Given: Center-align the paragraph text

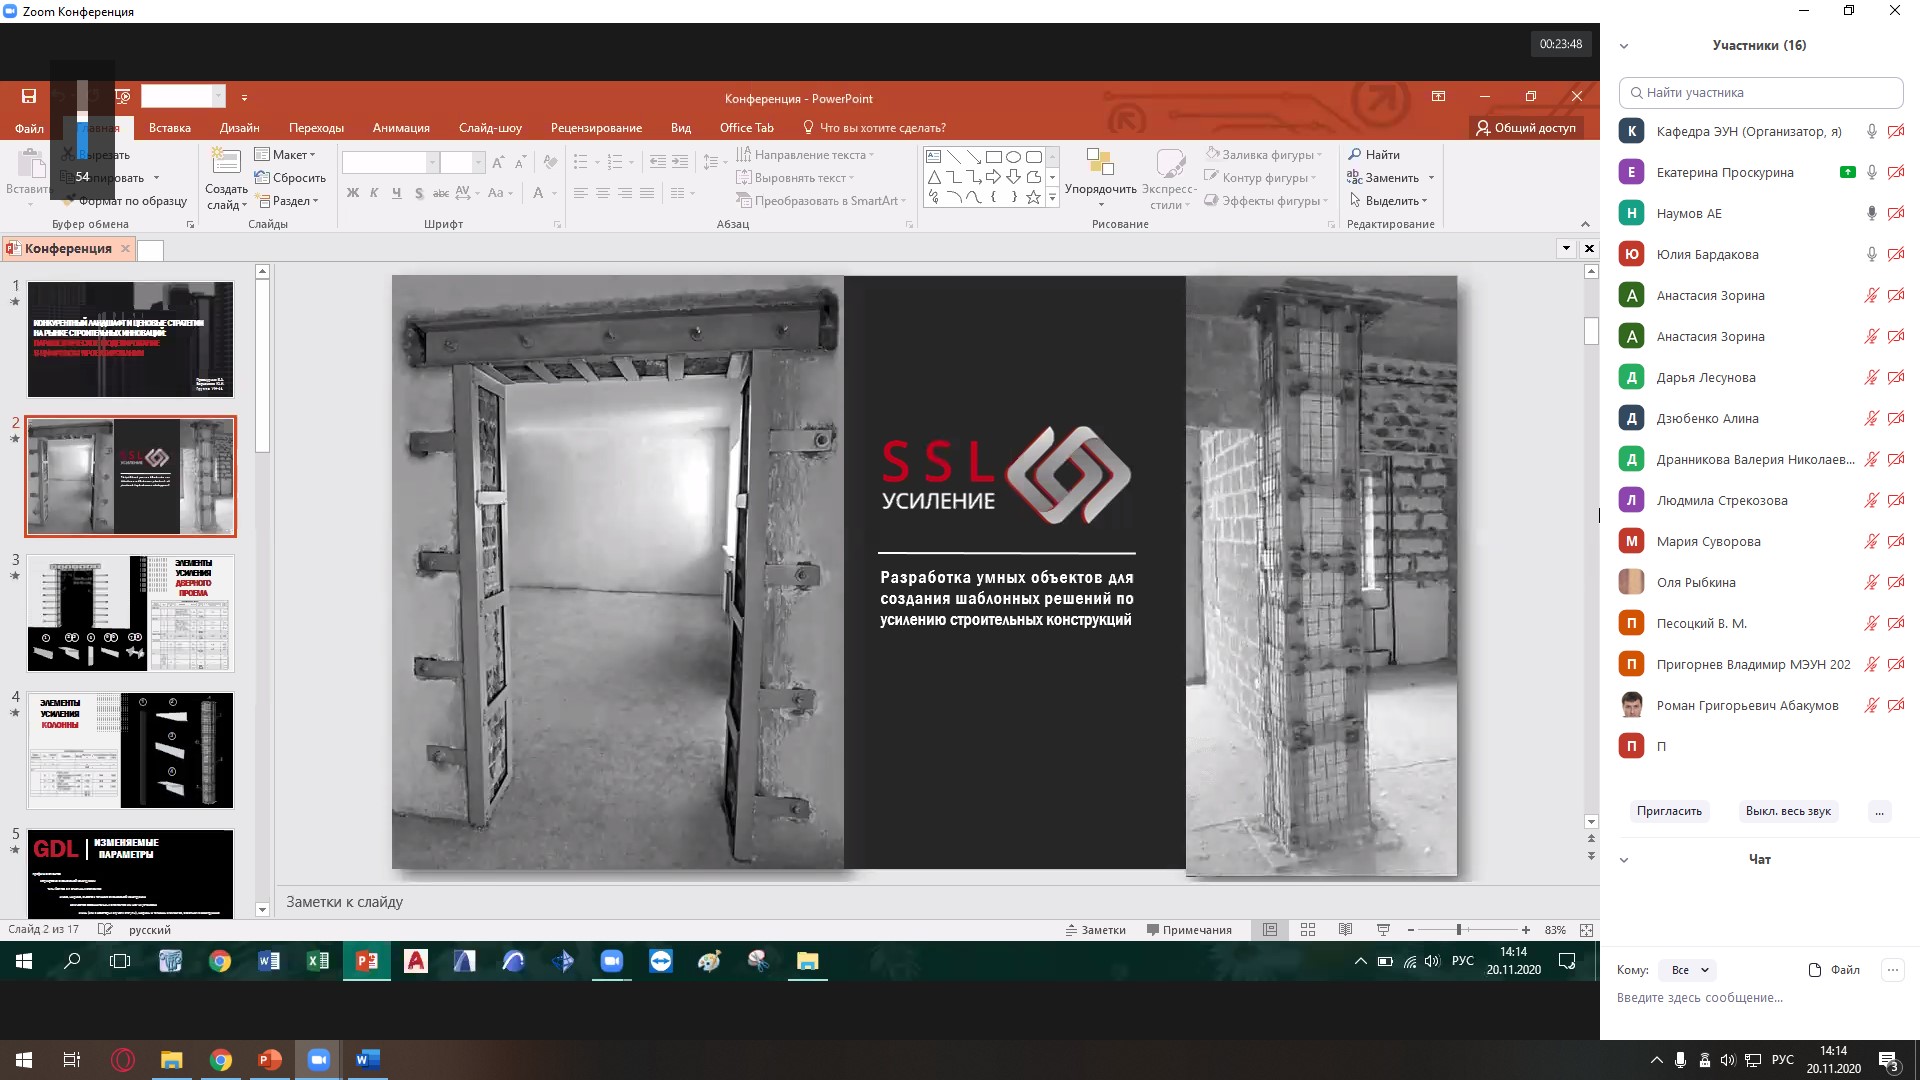Looking at the screenshot, I should (x=603, y=193).
